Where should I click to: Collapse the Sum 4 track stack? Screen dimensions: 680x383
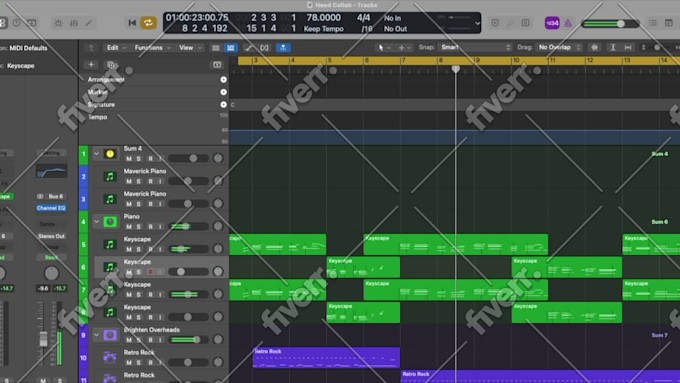[96, 154]
